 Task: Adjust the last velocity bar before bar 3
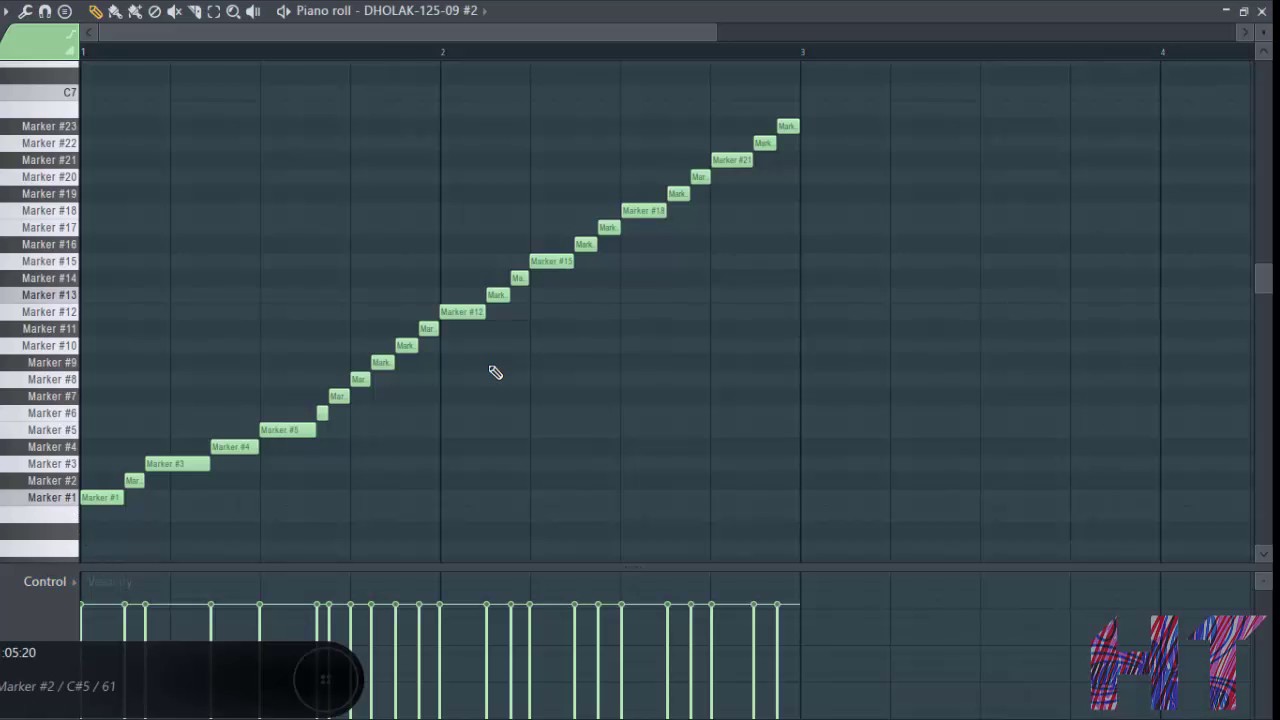click(x=777, y=660)
